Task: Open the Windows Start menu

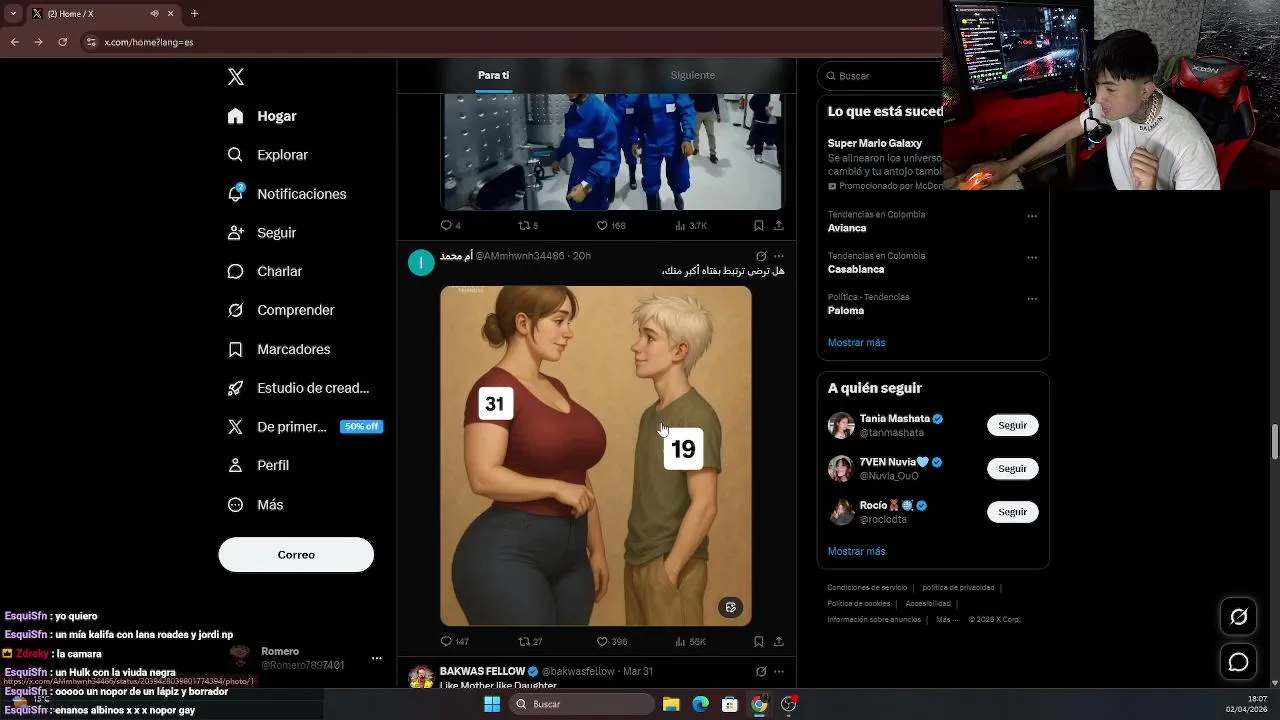Action: (492, 704)
